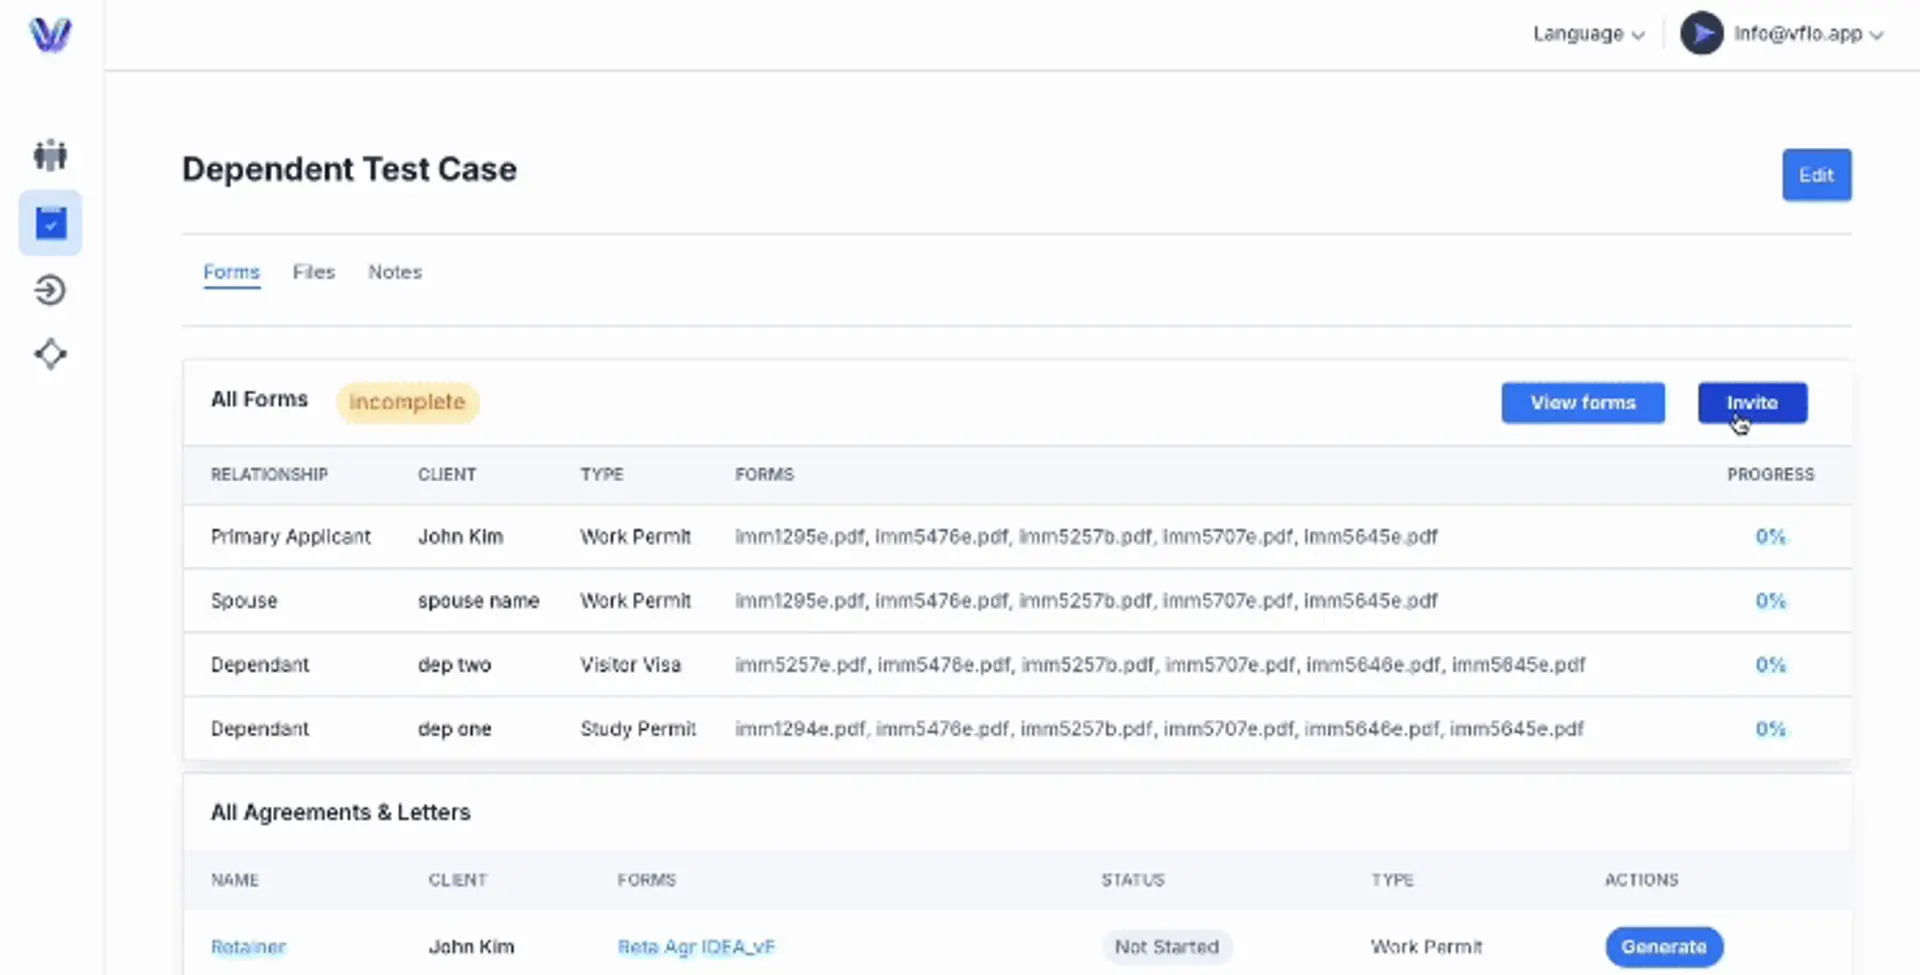Click Spouse row 0% progress
Viewport: 1920px width, 975px height.
[x=1770, y=601]
